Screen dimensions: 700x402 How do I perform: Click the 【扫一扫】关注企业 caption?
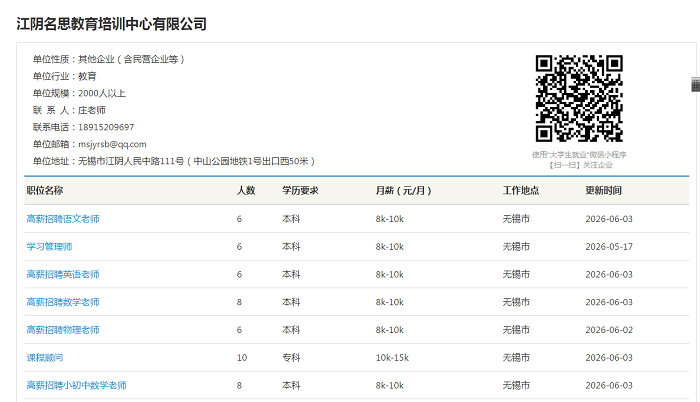tap(581, 165)
